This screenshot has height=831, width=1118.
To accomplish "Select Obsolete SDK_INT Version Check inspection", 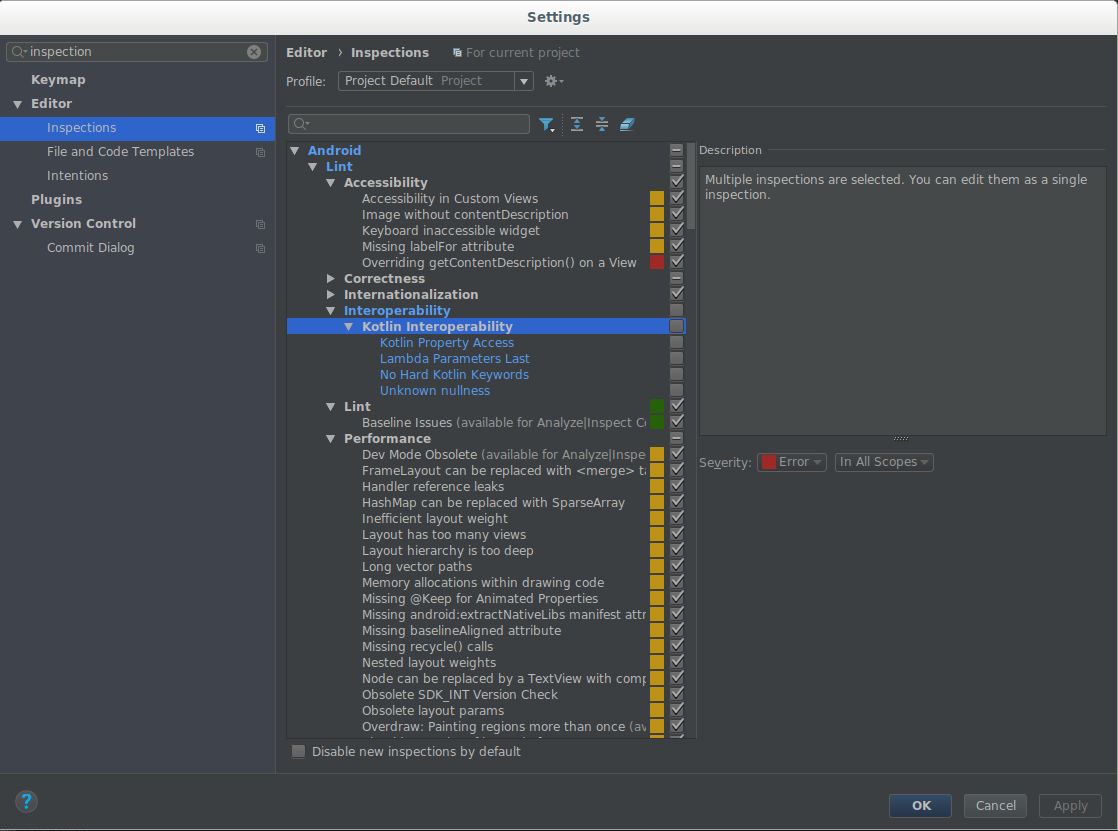I will pyautogui.click(x=459, y=695).
